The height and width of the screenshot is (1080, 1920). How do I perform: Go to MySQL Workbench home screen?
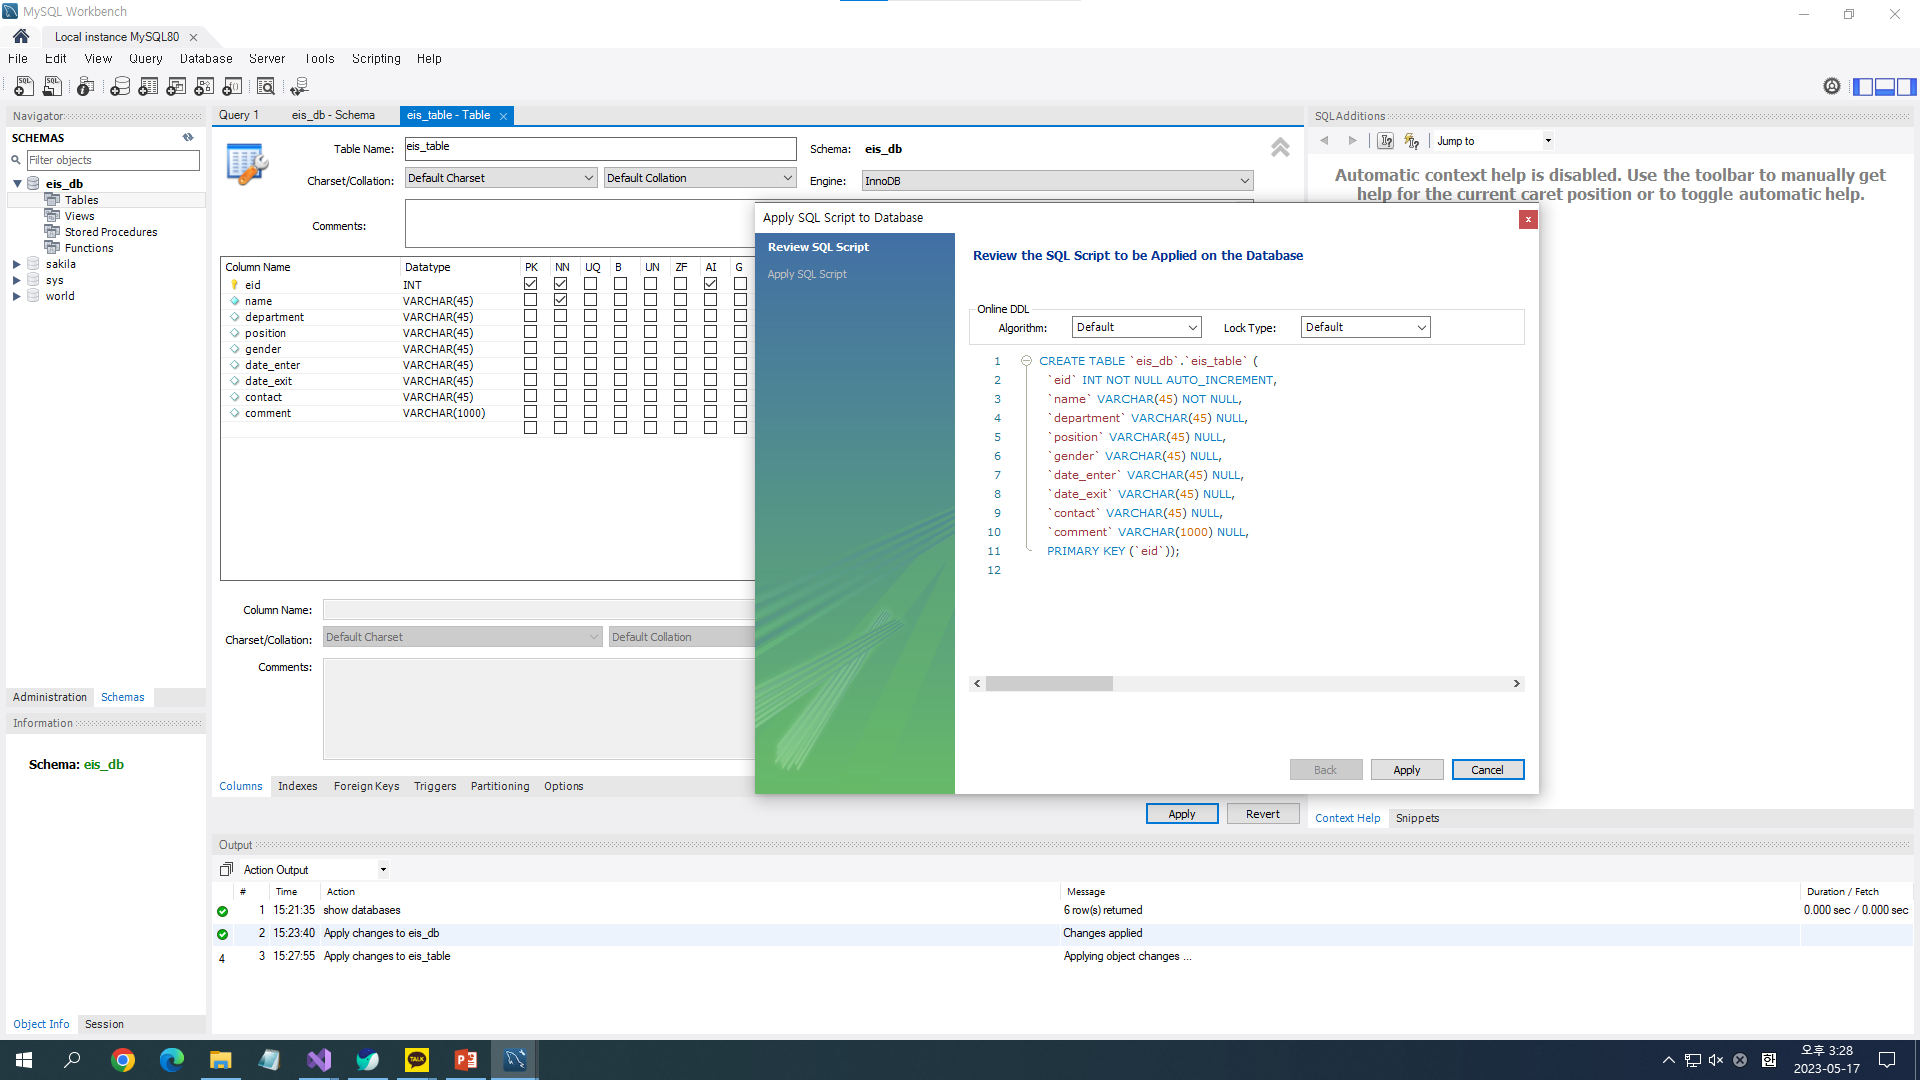coord(21,36)
